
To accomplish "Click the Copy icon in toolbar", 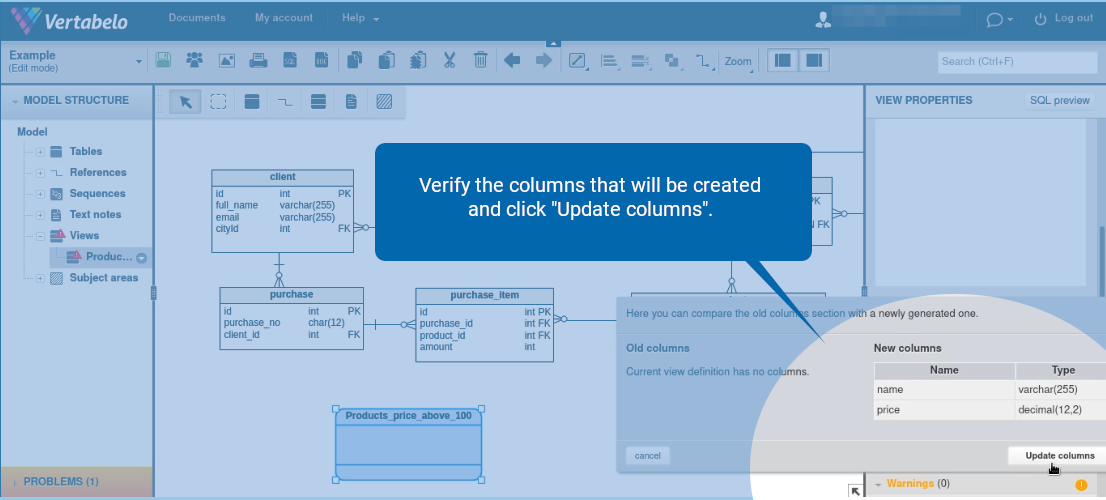I will click(x=355, y=61).
